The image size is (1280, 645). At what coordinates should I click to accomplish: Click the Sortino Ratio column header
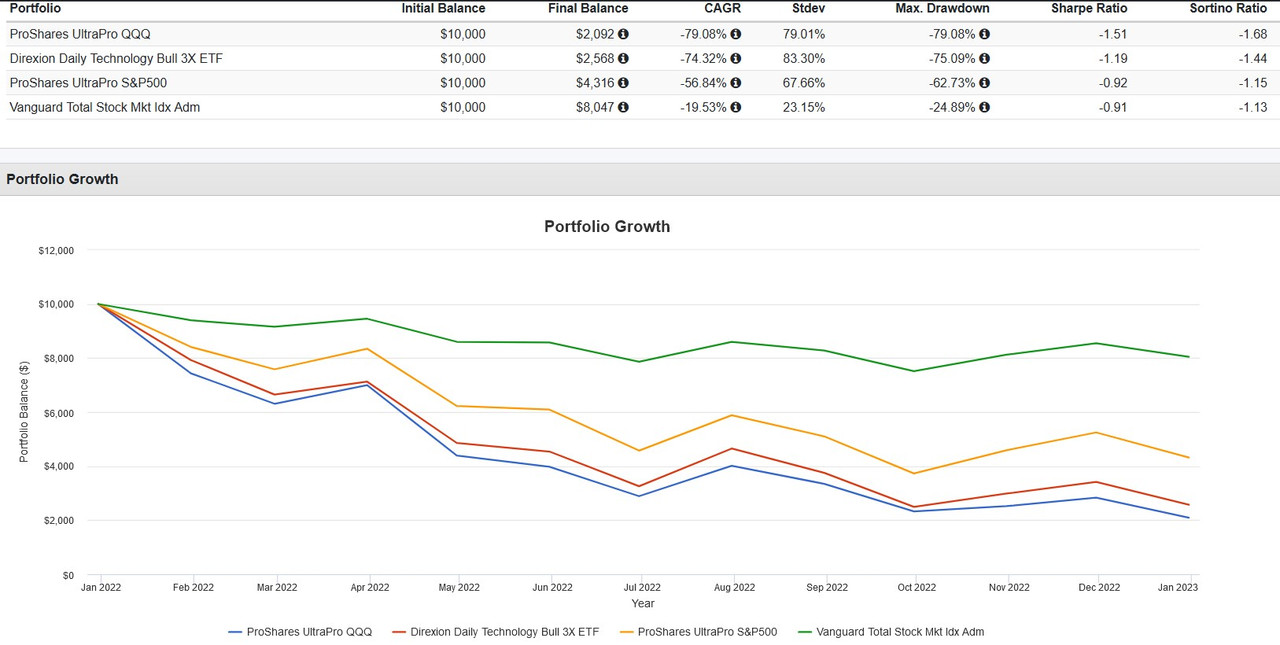tap(1228, 8)
